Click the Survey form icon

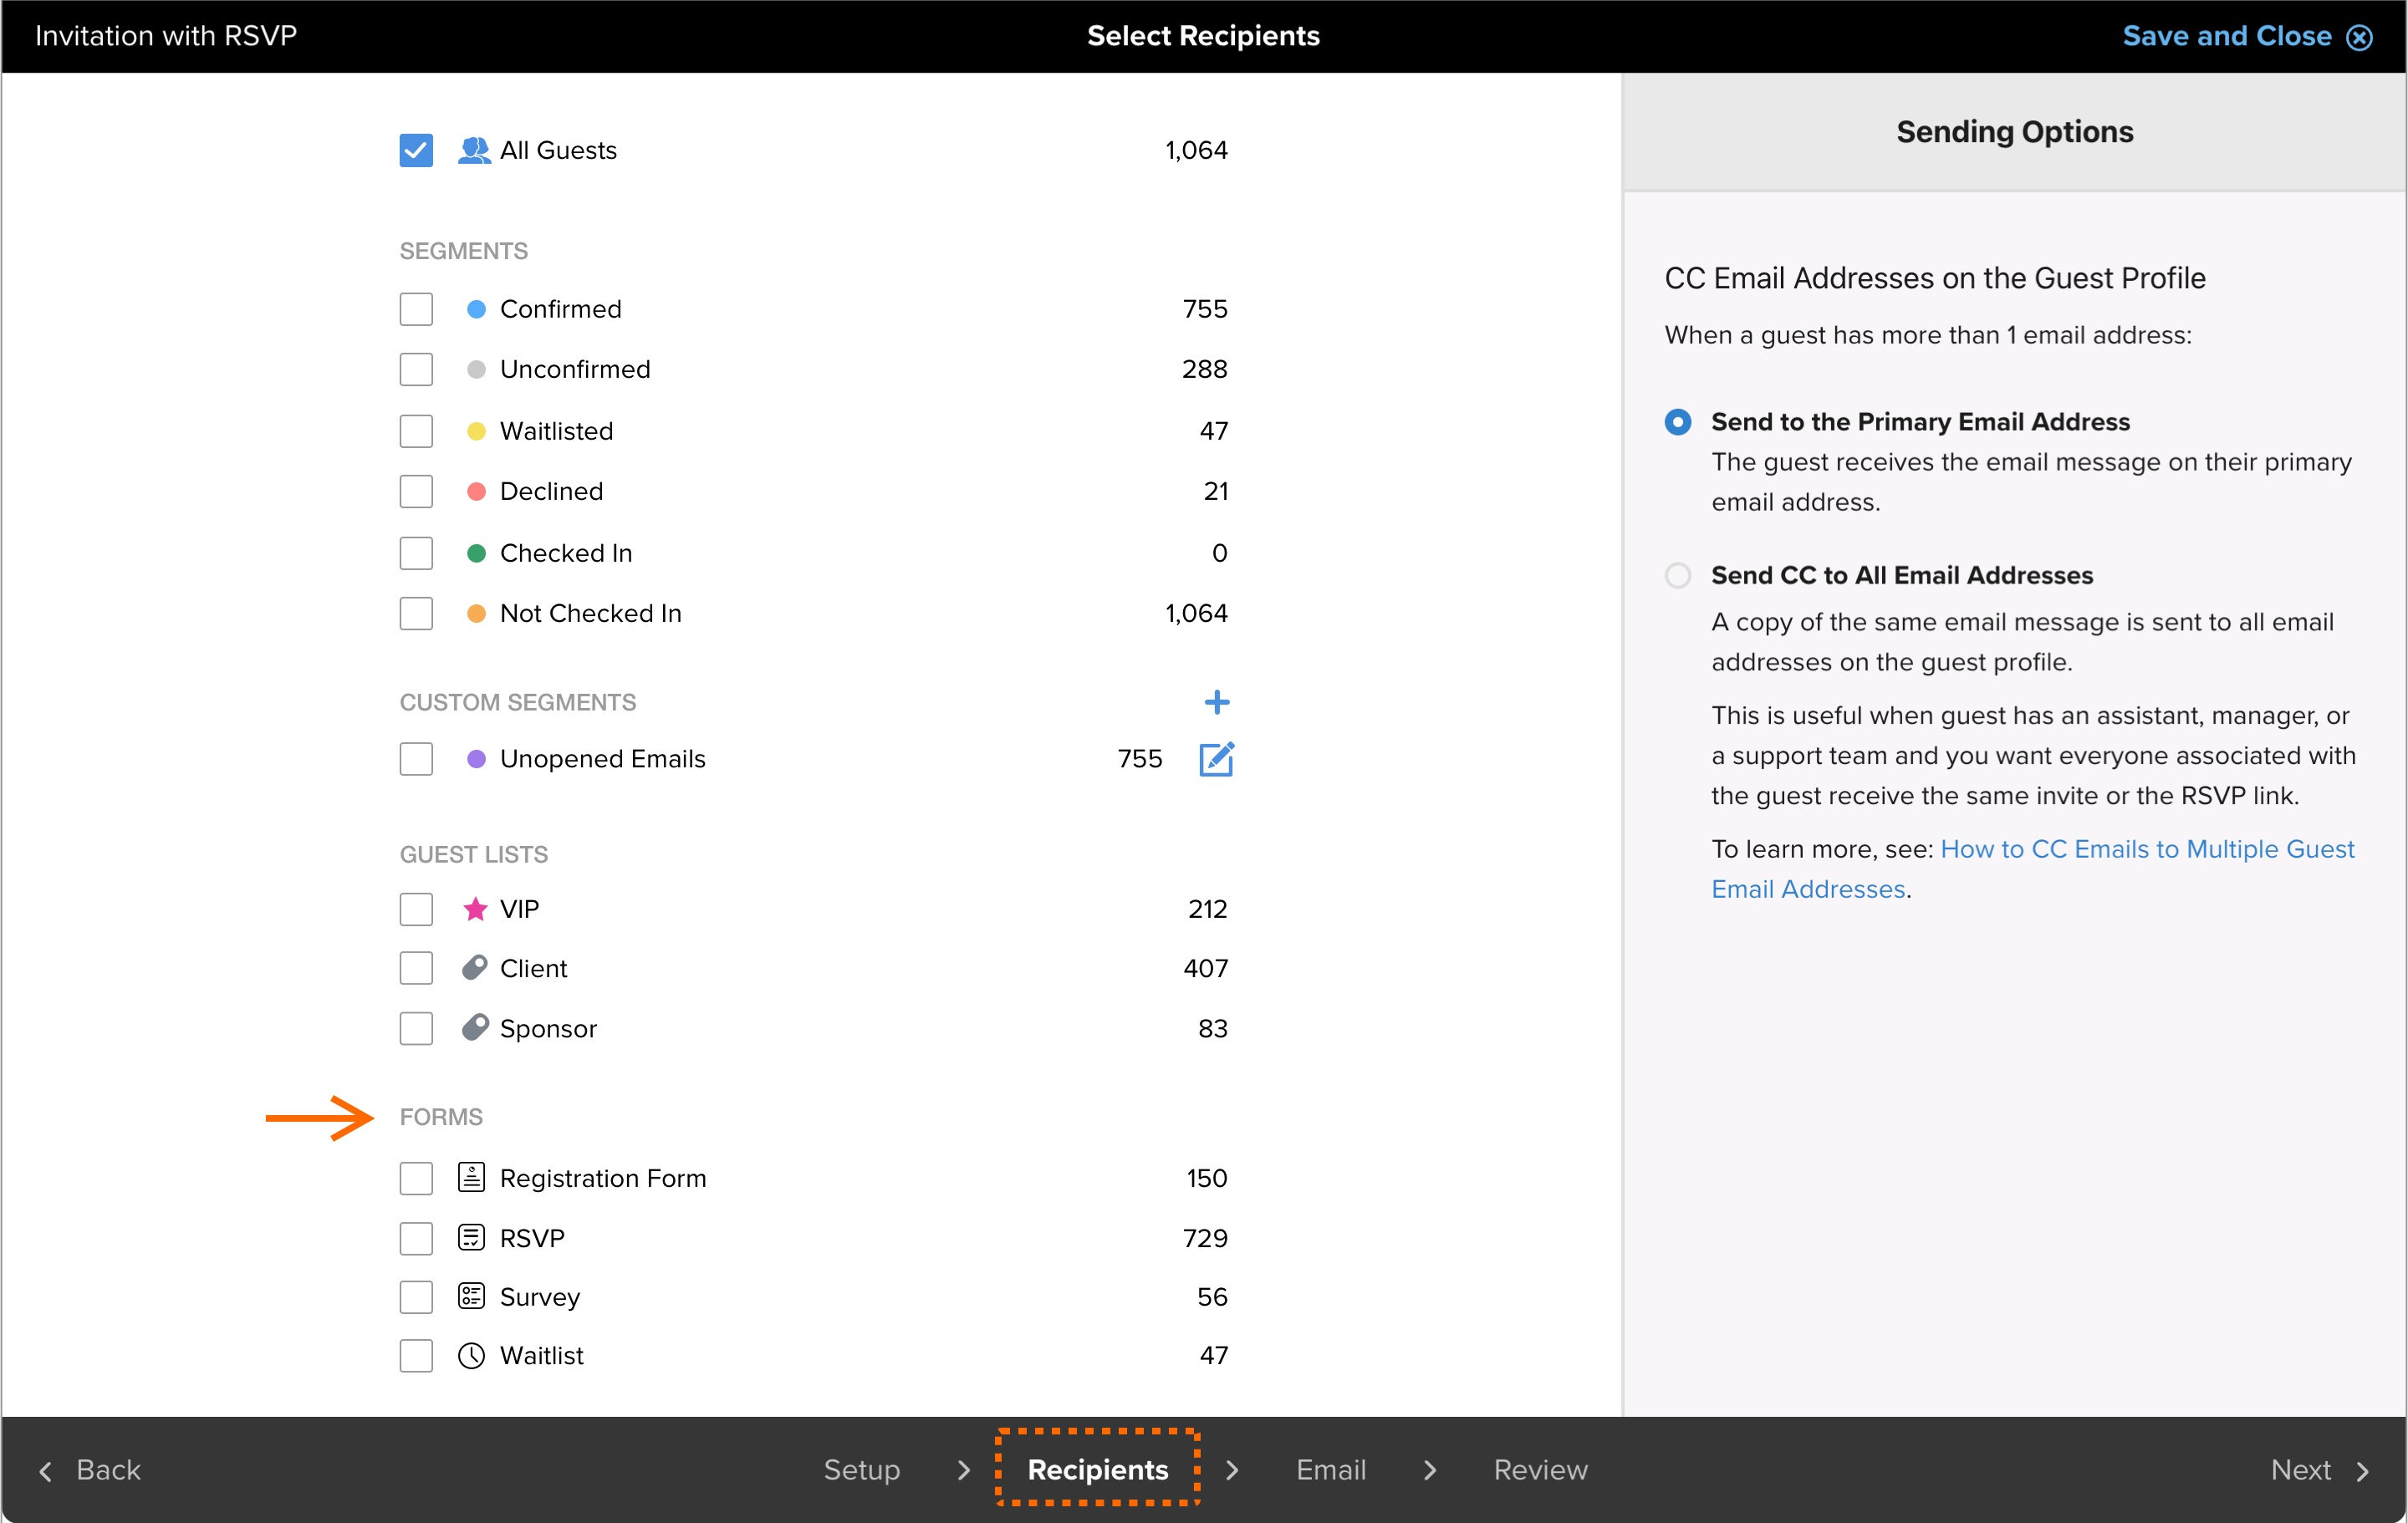point(471,1296)
